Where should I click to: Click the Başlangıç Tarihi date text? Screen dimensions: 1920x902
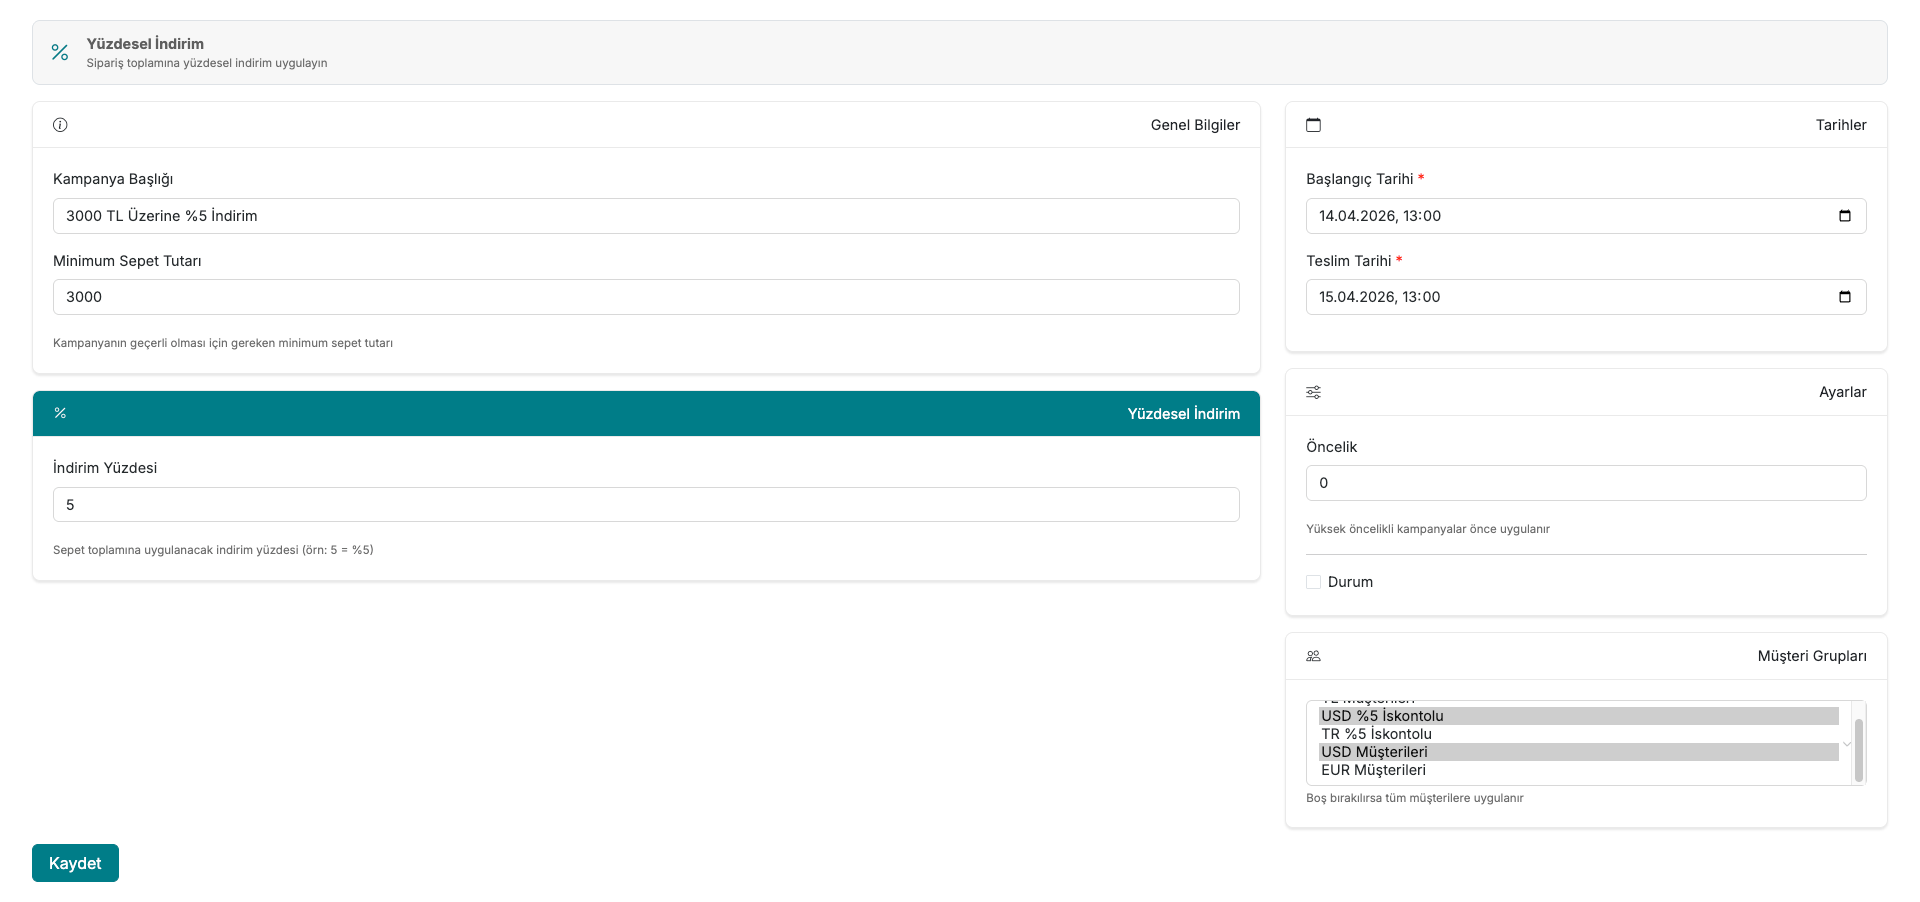pyautogui.click(x=1379, y=216)
